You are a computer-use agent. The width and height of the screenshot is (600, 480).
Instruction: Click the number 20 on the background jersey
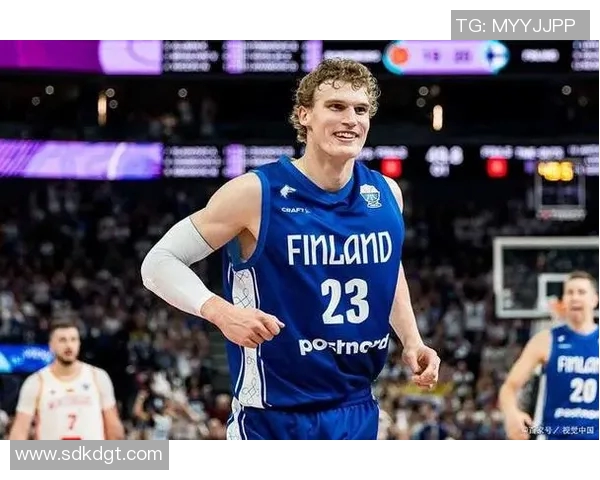click(x=583, y=390)
